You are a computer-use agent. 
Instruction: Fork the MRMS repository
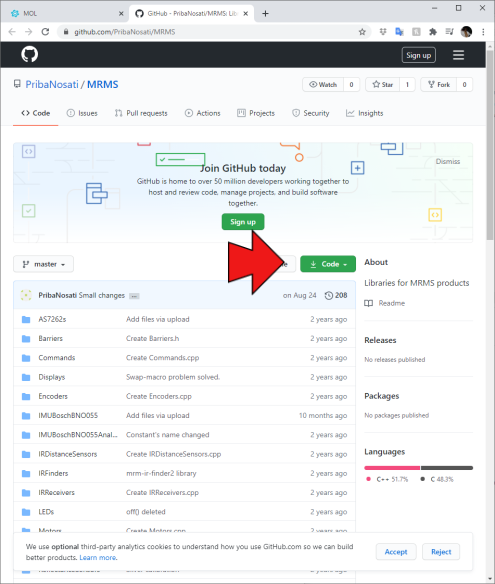(439, 85)
